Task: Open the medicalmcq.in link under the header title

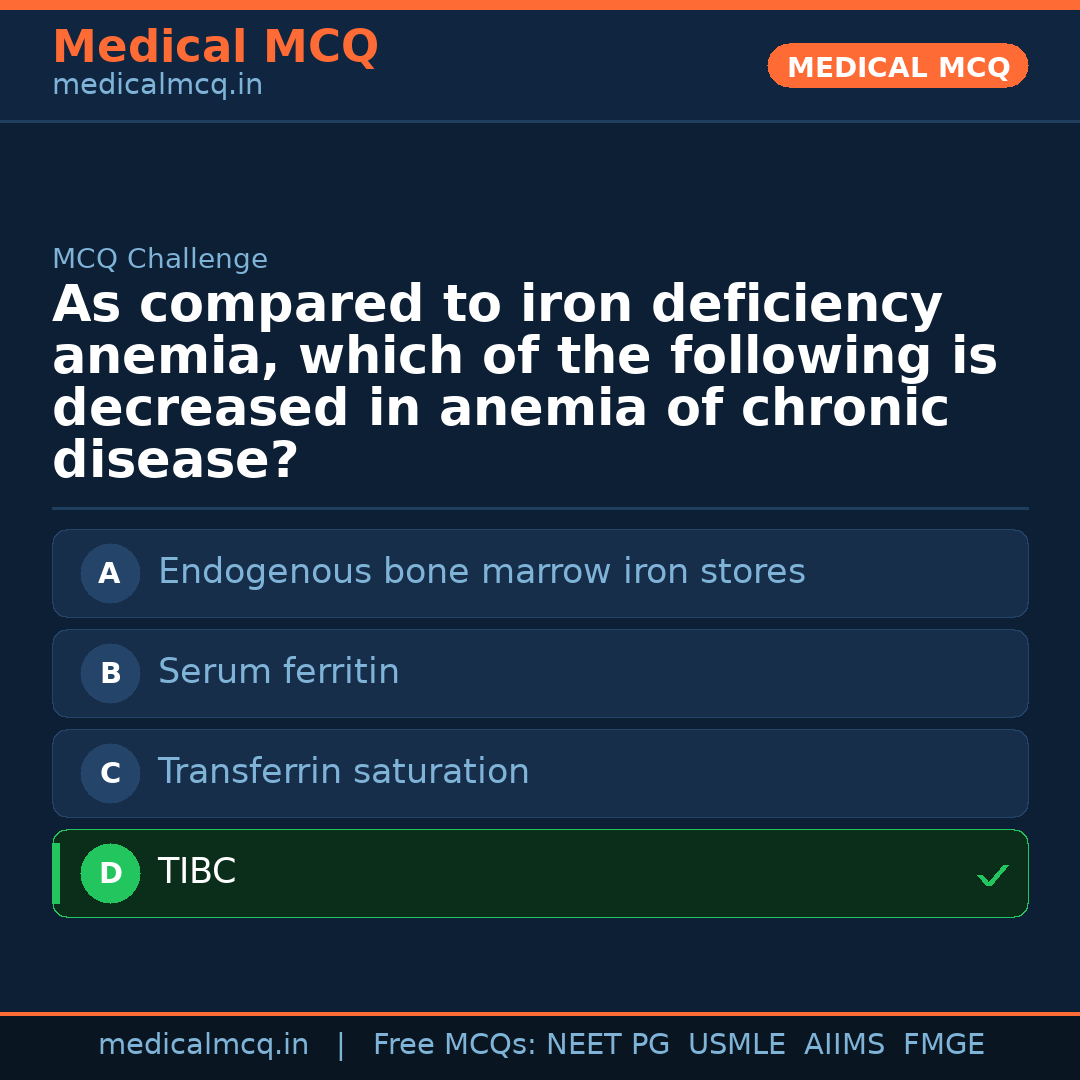Action: click(157, 86)
